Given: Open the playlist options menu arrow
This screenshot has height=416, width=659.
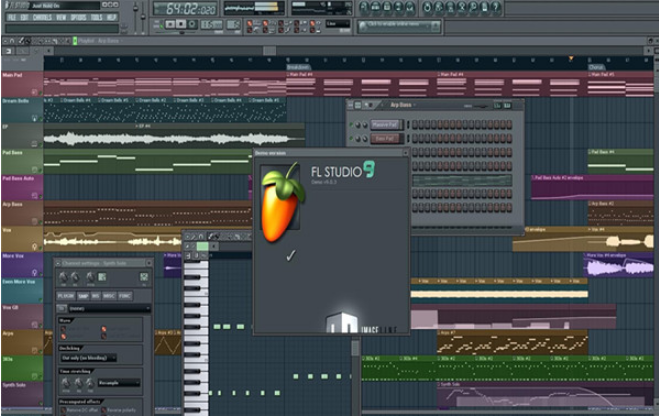Looking at the screenshot, I should [5, 41].
